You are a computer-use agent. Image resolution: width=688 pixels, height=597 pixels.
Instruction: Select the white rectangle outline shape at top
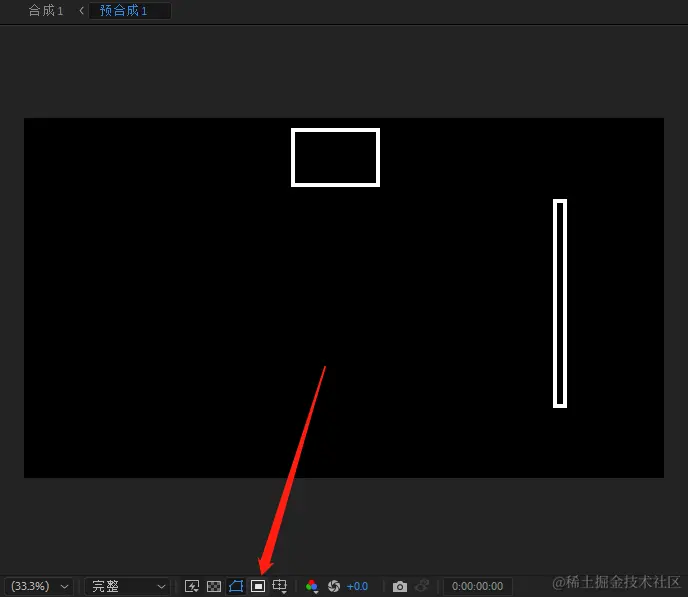335,157
